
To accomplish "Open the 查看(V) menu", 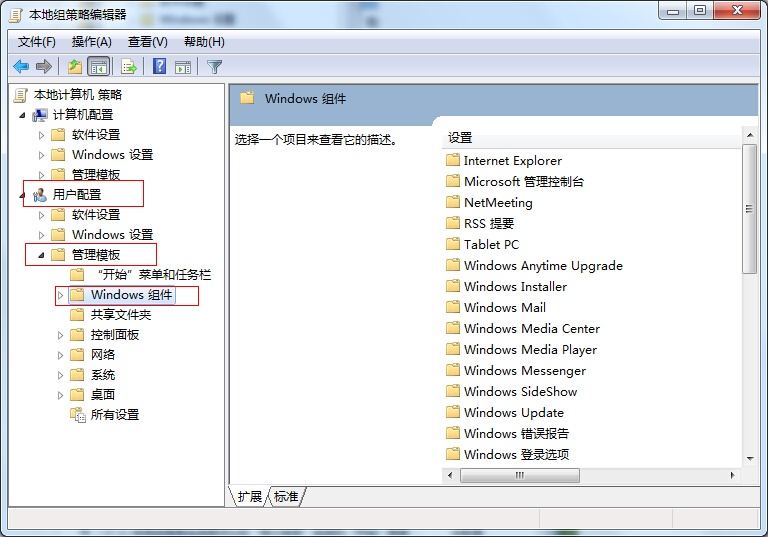I will click(x=147, y=42).
